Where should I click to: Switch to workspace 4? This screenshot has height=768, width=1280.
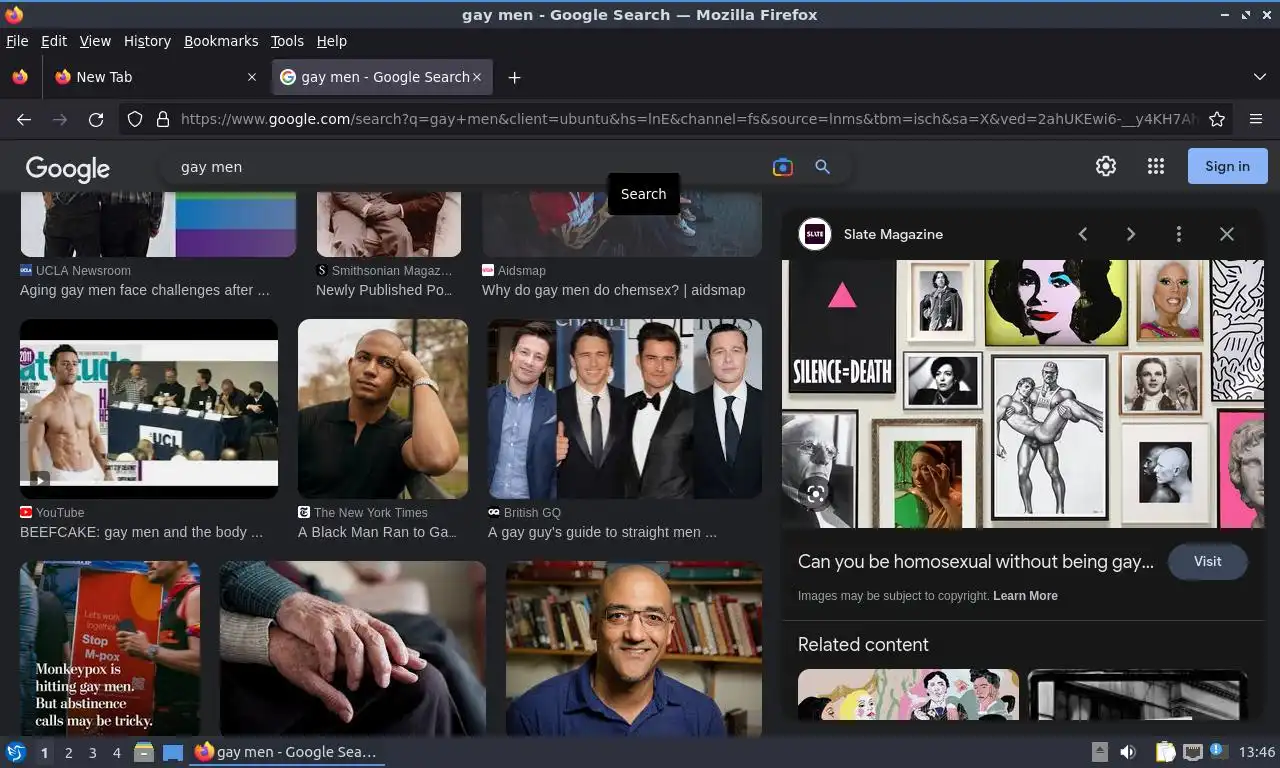point(116,753)
